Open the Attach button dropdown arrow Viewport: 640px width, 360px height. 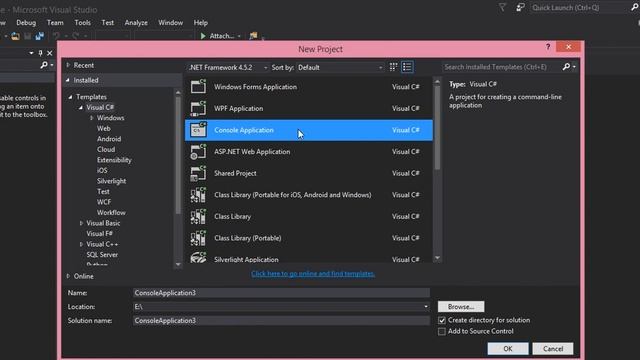[239, 36]
